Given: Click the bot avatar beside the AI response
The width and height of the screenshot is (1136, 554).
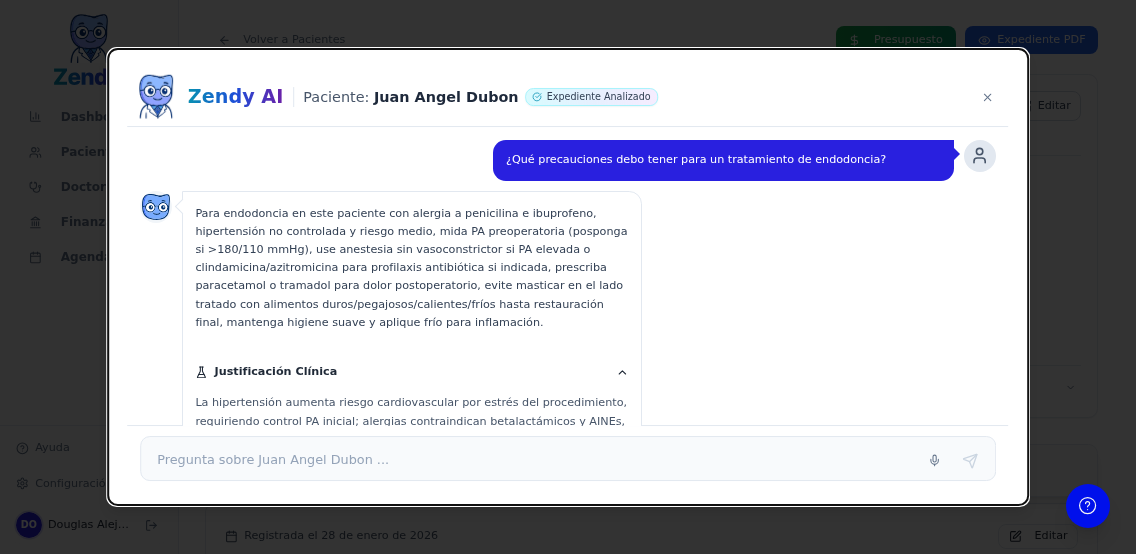Looking at the screenshot, I should 156,207.
